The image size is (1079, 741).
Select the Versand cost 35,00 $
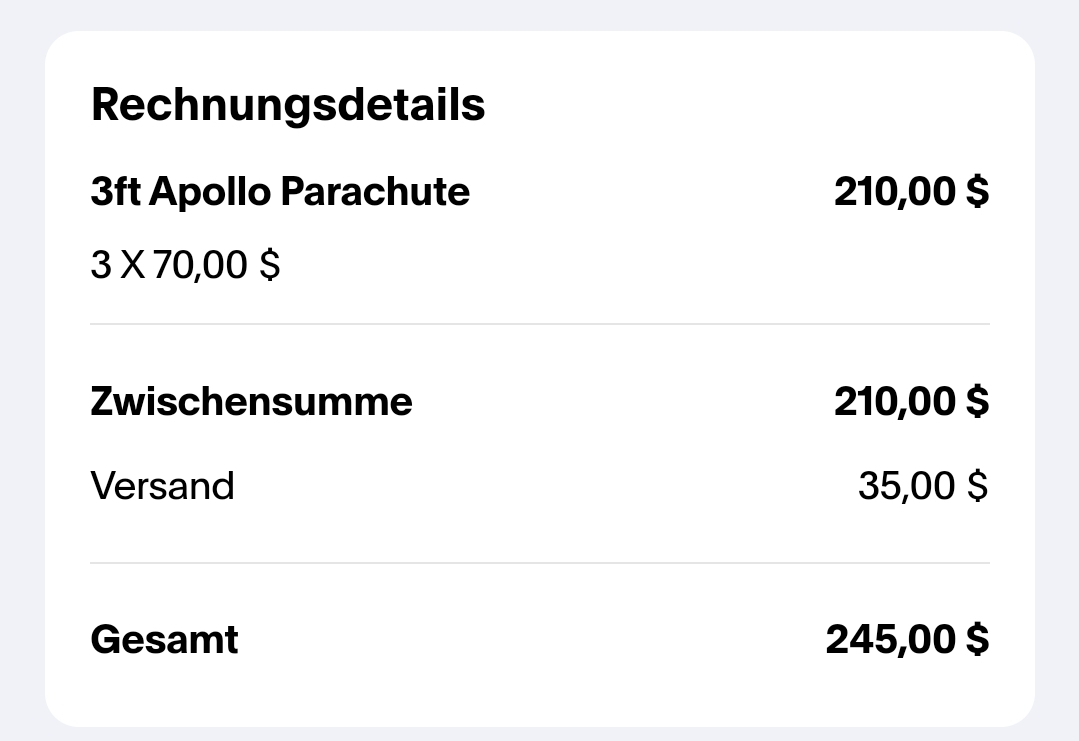[922, 486]
